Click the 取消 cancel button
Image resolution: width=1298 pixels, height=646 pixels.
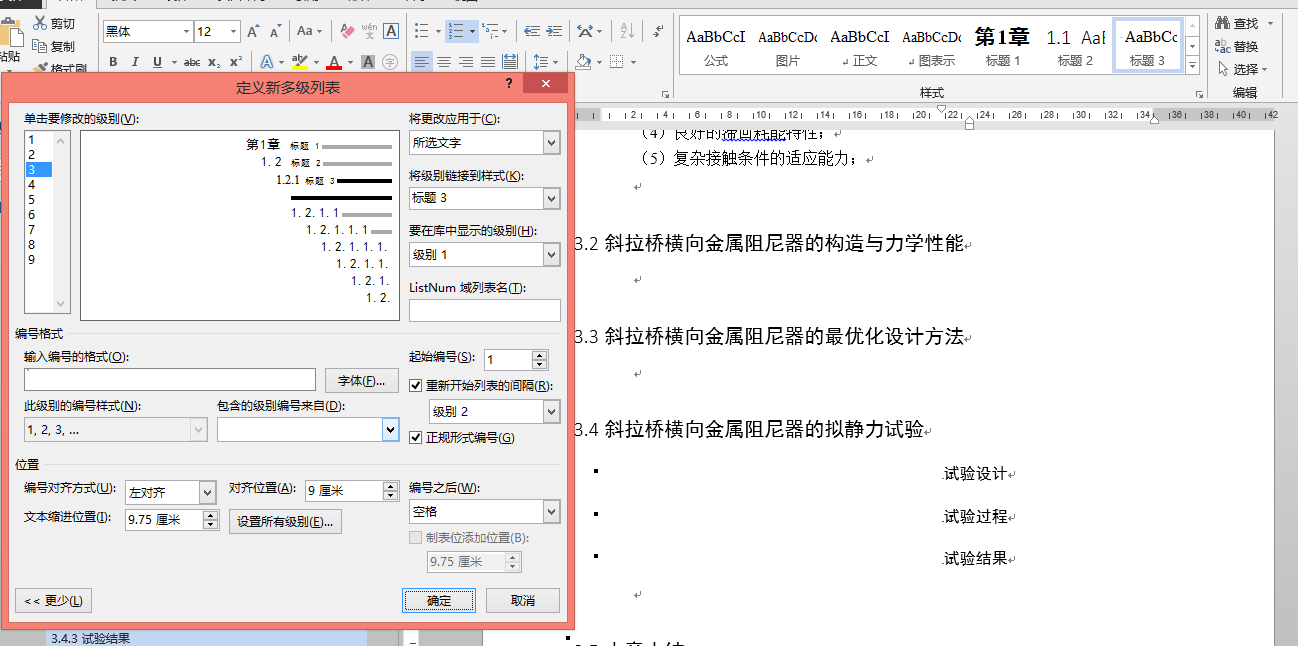pos(522,600)
